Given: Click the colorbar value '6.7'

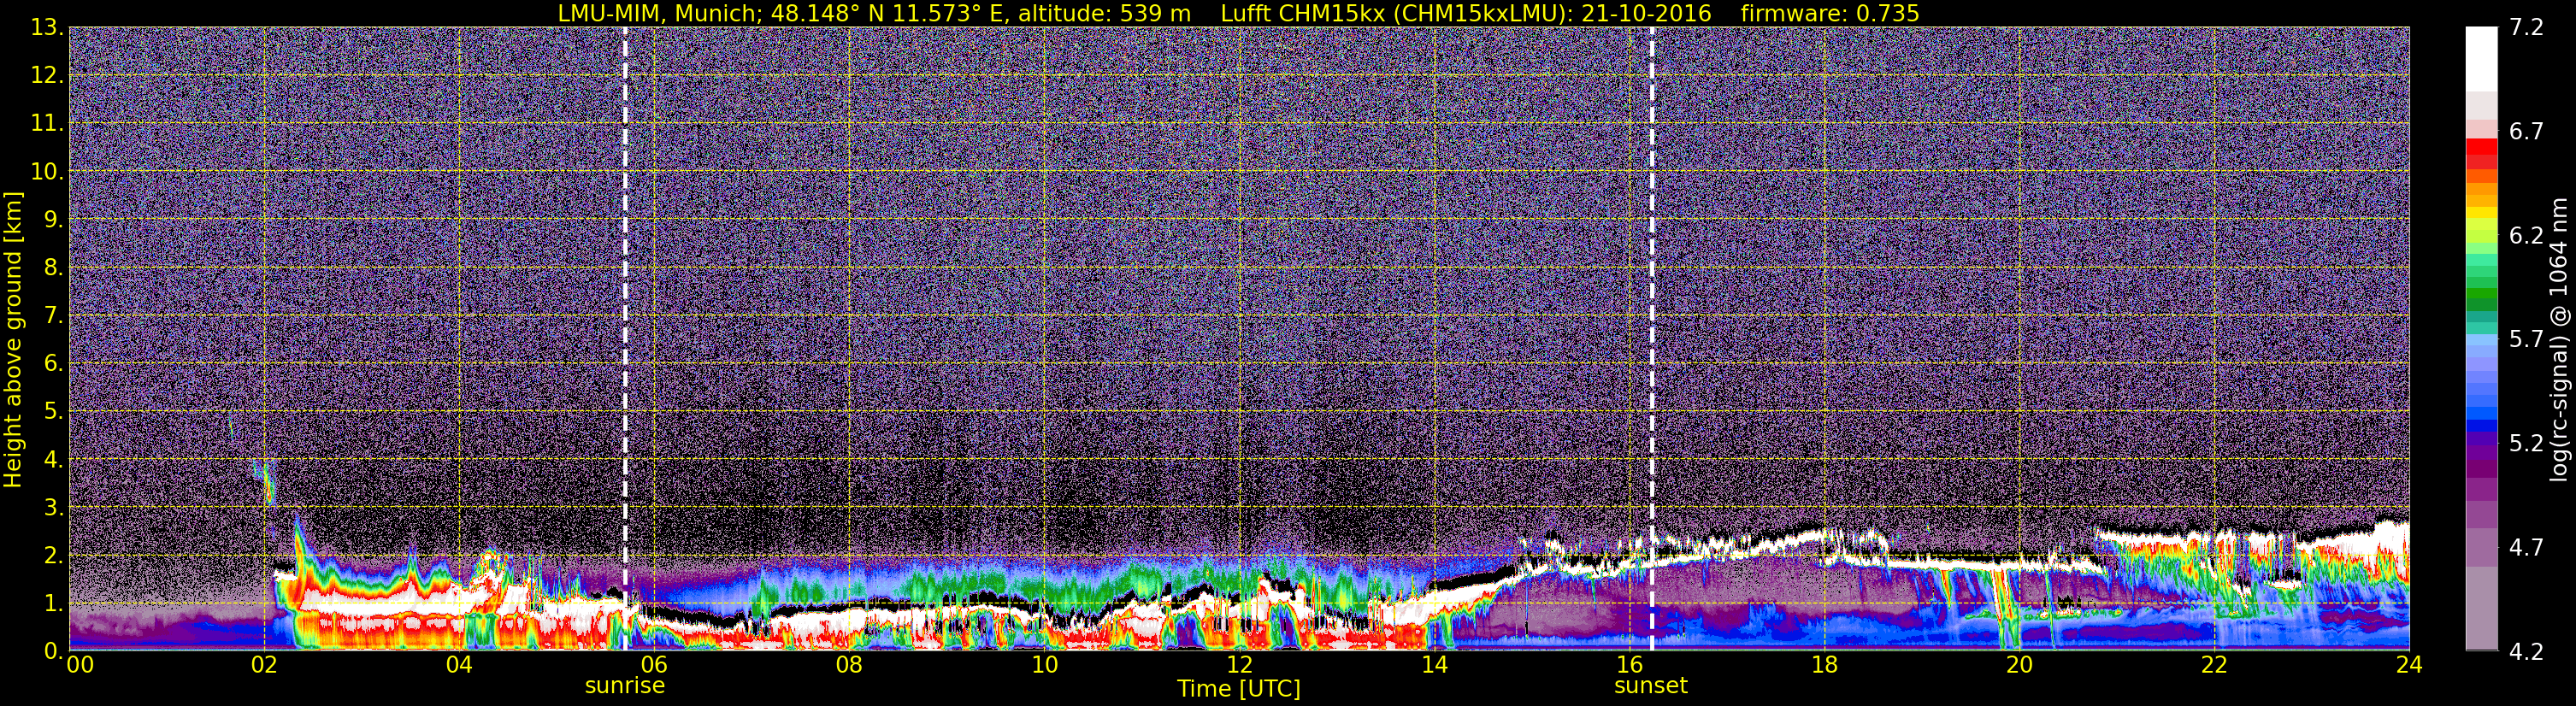Looking at the screenshot, I should tap(2526, 131).
